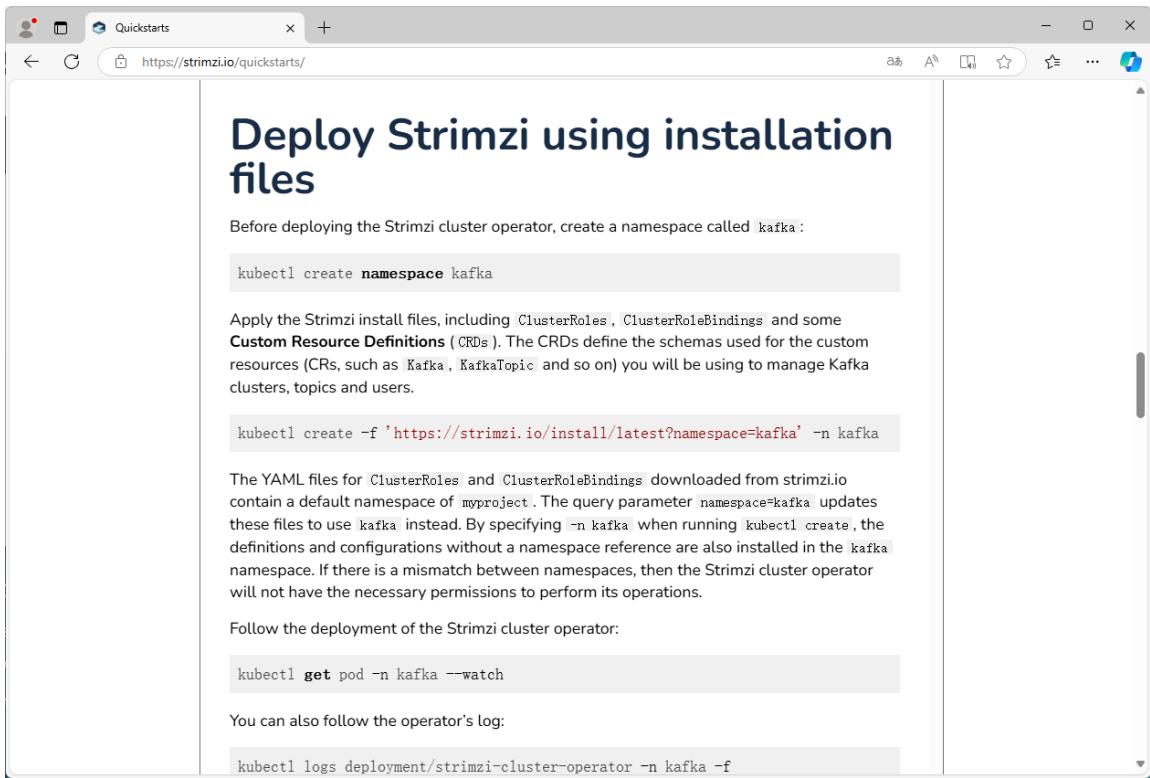The image size is (1150, 778).
Task: Click the Deploy Strimzi using installation files heading
Action: (561, 156)
